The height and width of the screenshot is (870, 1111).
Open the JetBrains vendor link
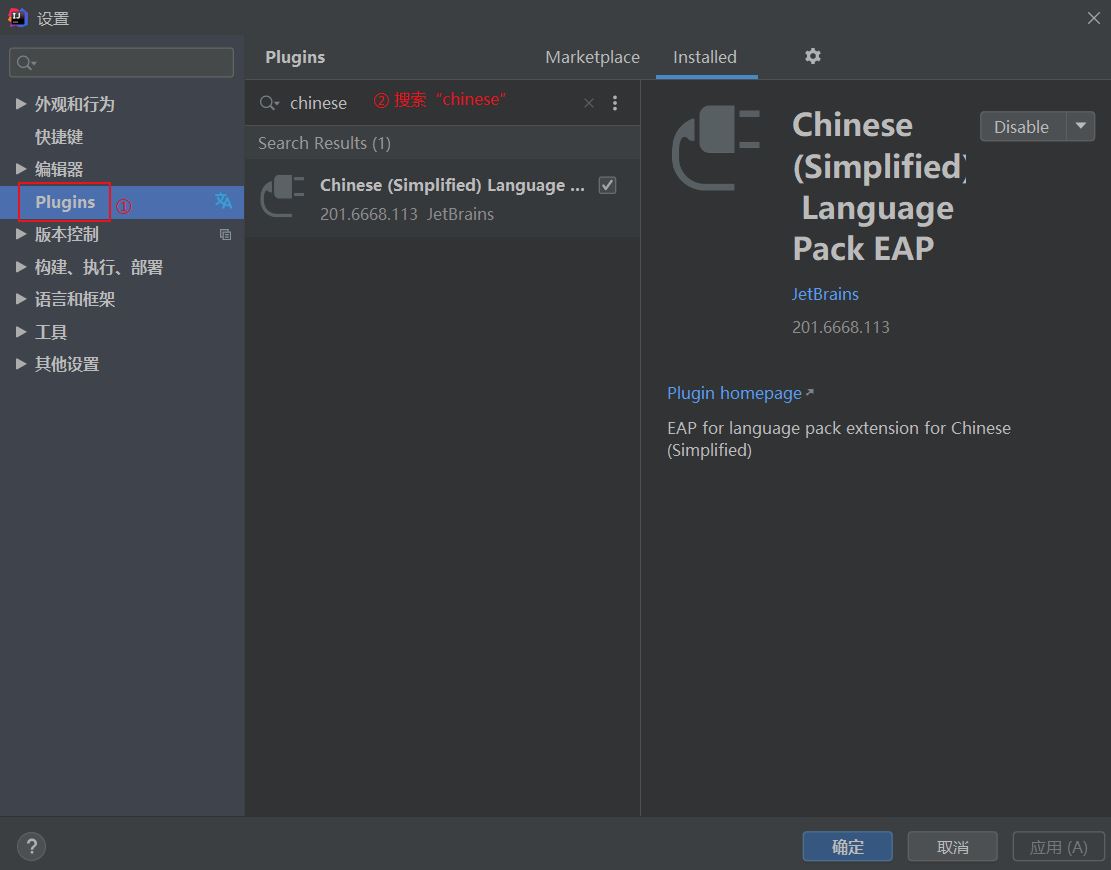(x=825, y=294)
